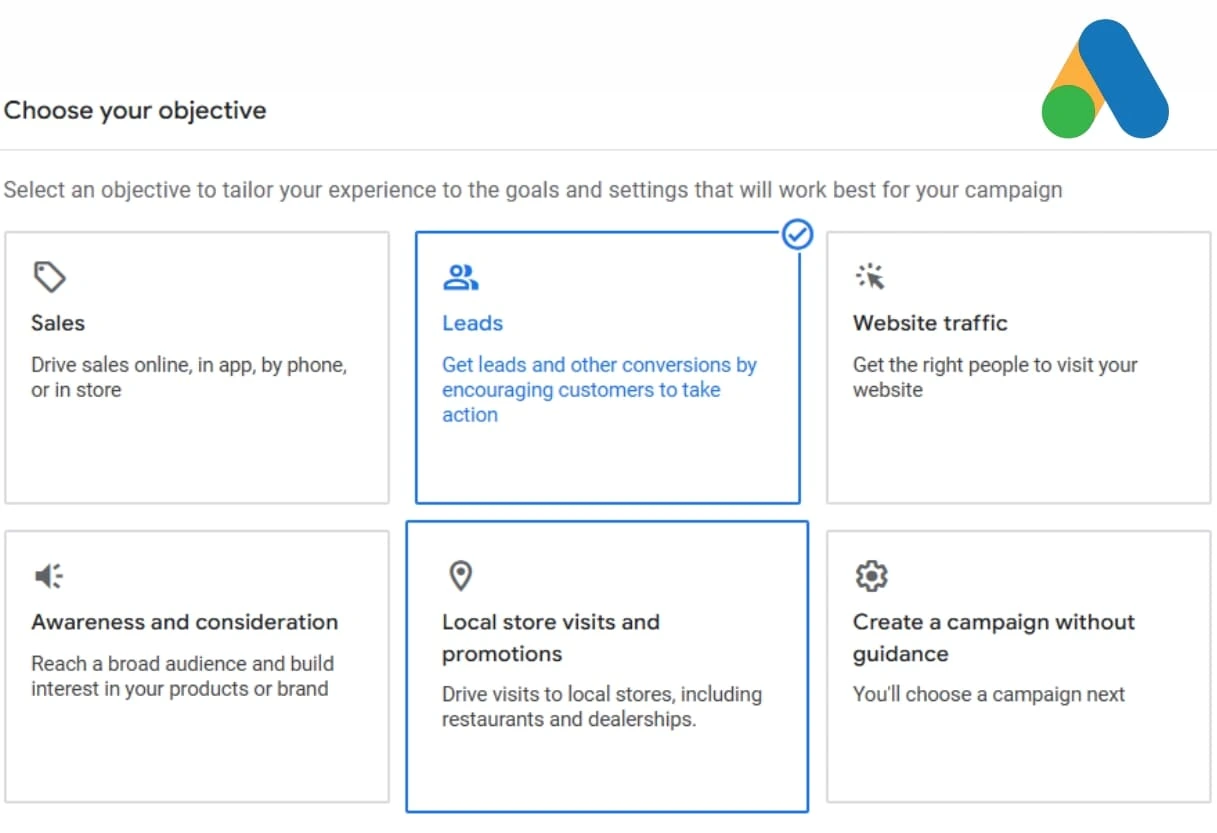
Task: Click the Leads people icon
Action: click(x=460, y=277)
